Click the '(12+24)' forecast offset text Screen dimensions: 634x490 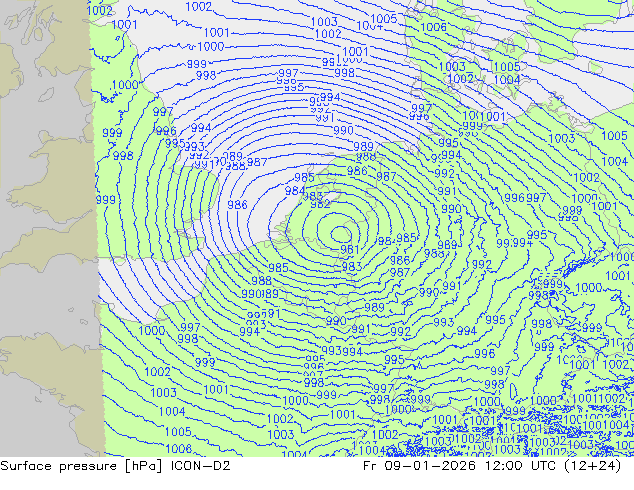pyautogui.click(x=592, y=466)
